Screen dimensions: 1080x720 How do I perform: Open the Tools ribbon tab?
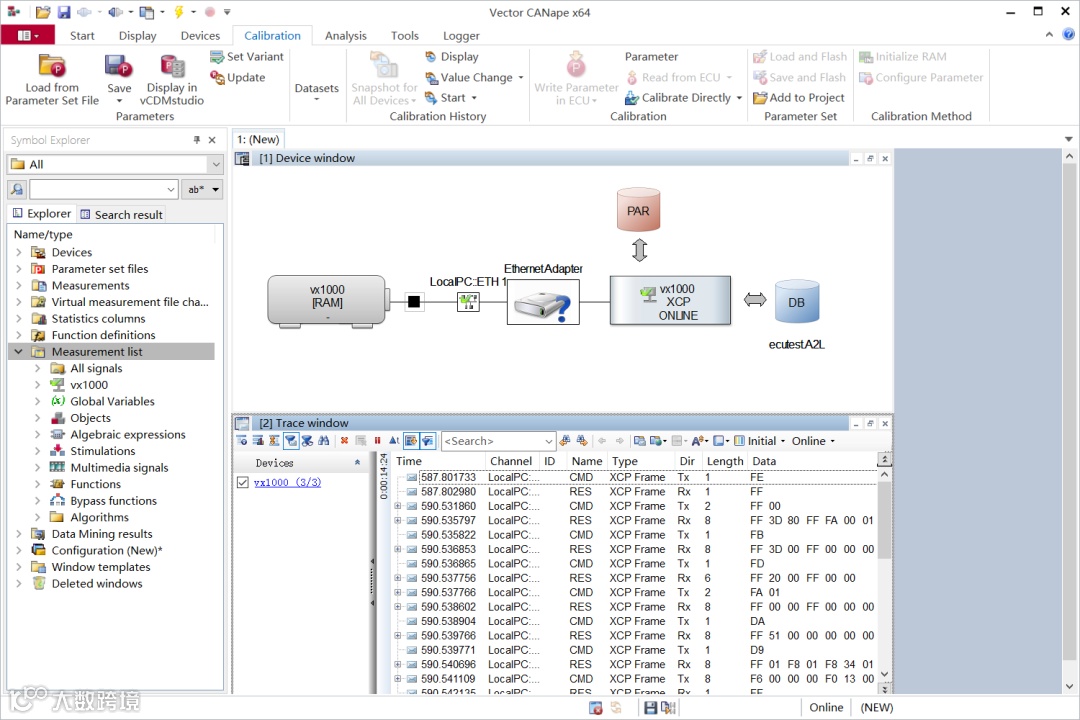(x=405, y=36)
